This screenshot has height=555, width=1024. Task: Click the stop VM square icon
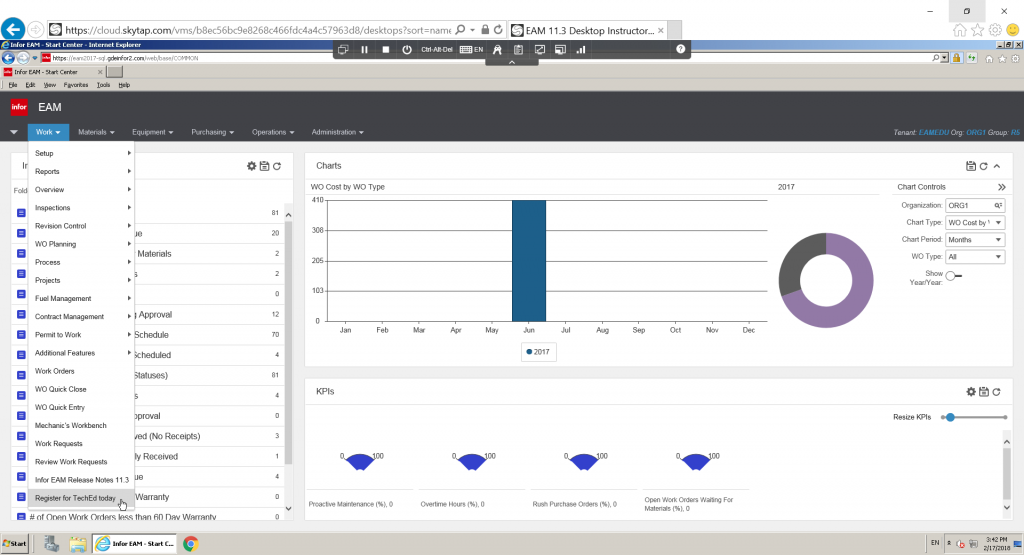pos(386,50)
